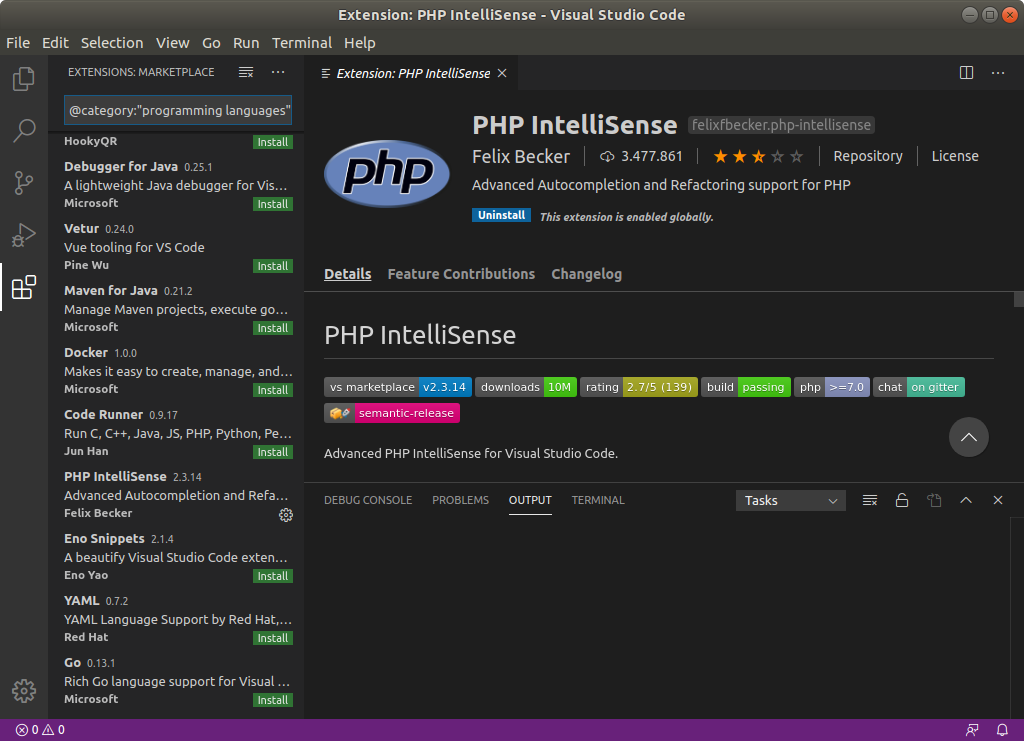The image size is (1024, 741).
Task: Click the feedback icon in status bar
Action: tap(972, 730)
